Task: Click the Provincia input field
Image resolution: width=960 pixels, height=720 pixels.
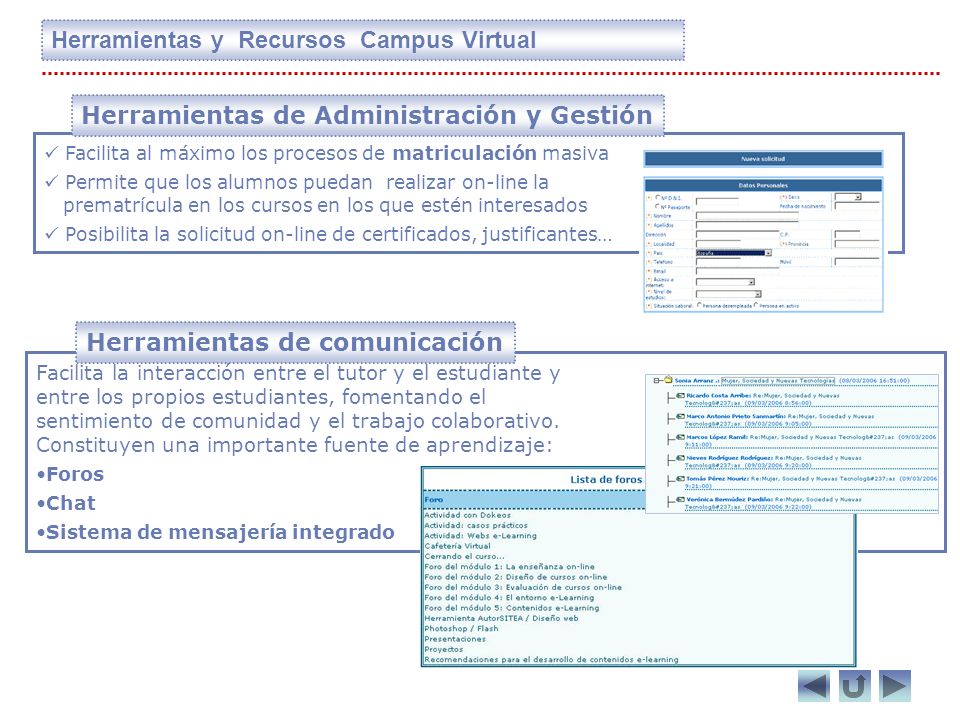Action: coord(857,244)
